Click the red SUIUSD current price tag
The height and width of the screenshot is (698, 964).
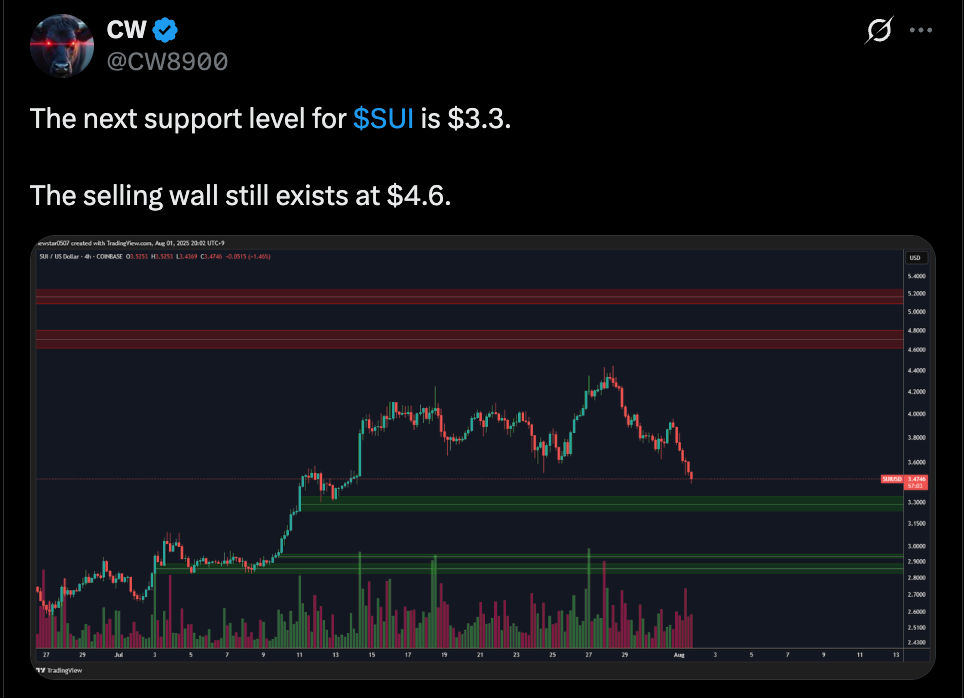tap(904, 482)
